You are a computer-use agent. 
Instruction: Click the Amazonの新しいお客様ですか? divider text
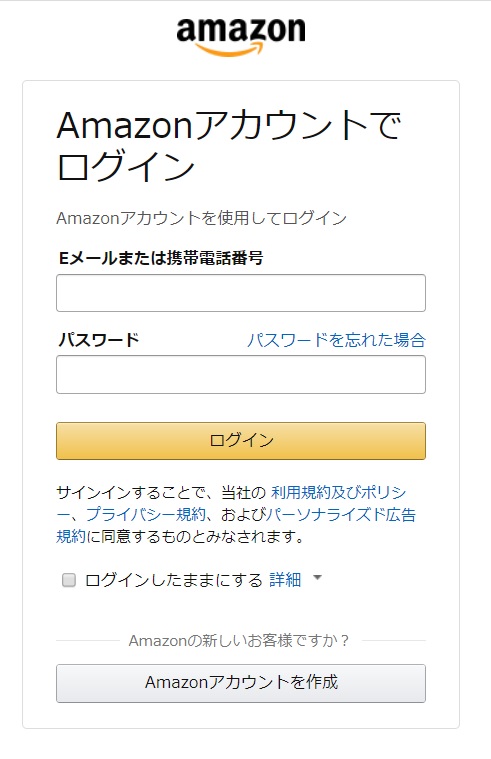[239, 641]
